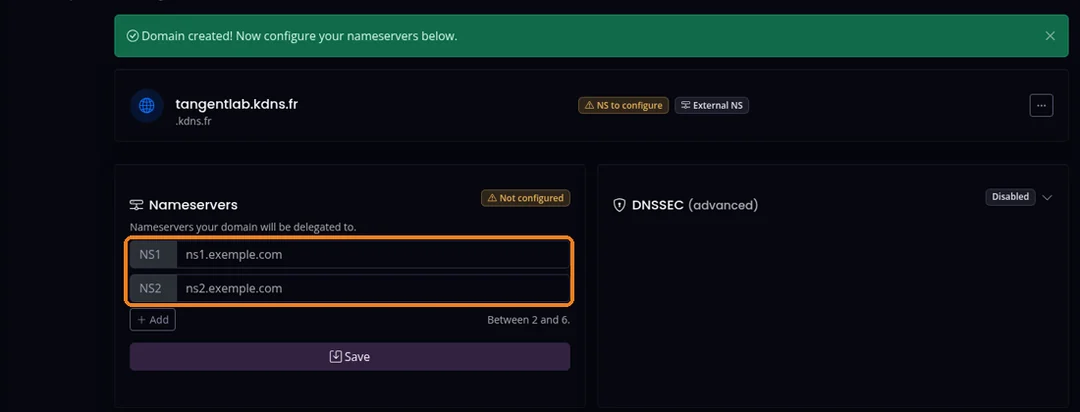Click the warning icon in Not configured badge

coord(492,198)
